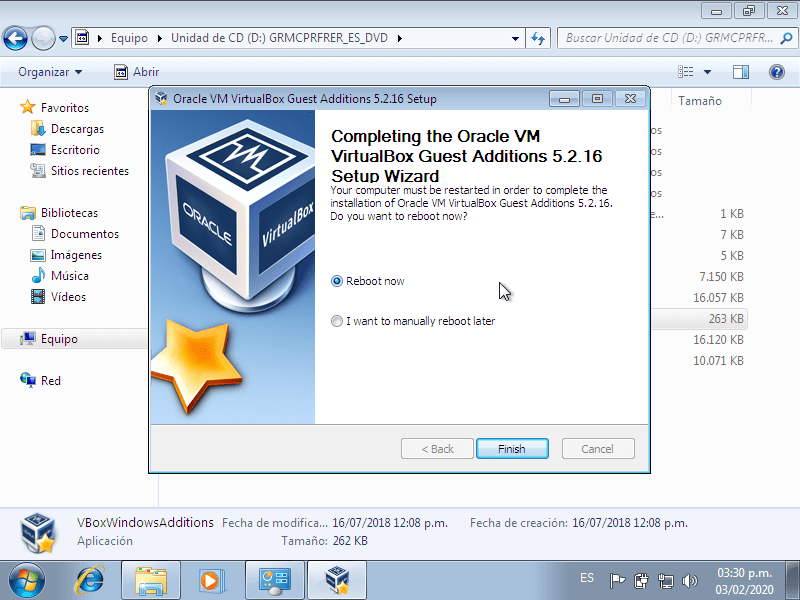This screenshot has width=800, height=600.
Task: Open the Organizar dropdown menu
Action: pos(50,72)
